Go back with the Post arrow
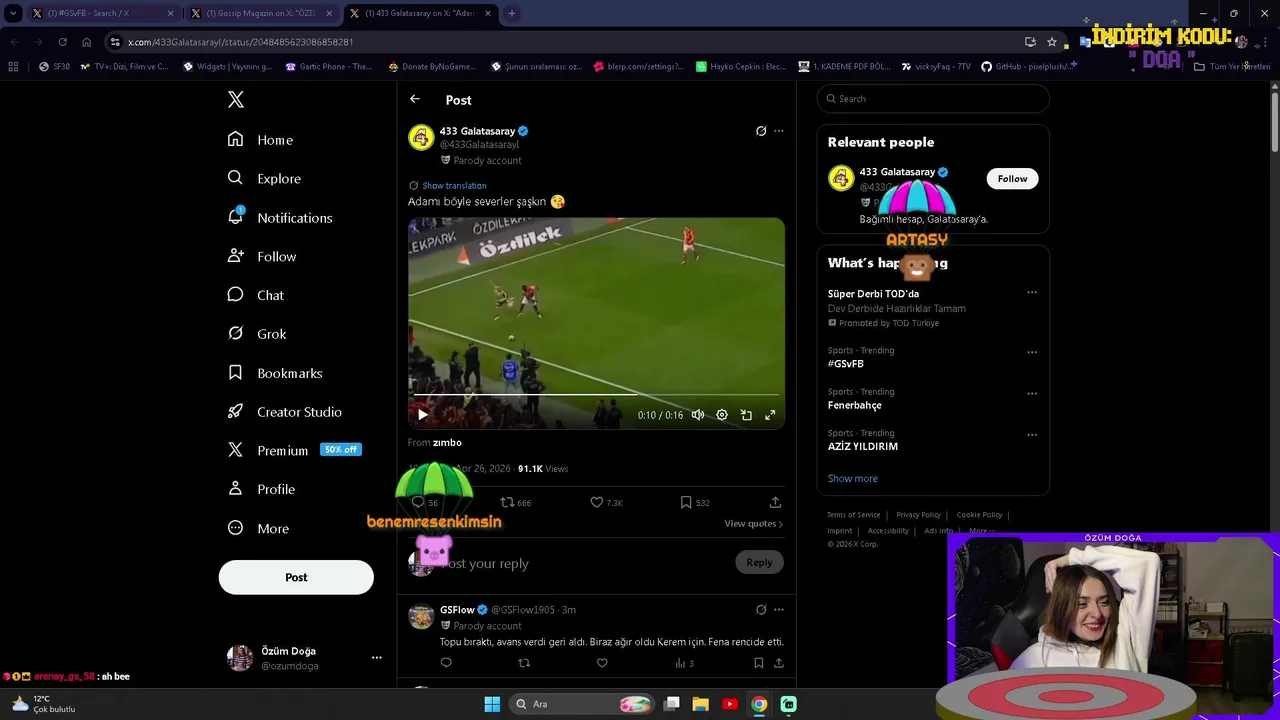 point(415,99)
